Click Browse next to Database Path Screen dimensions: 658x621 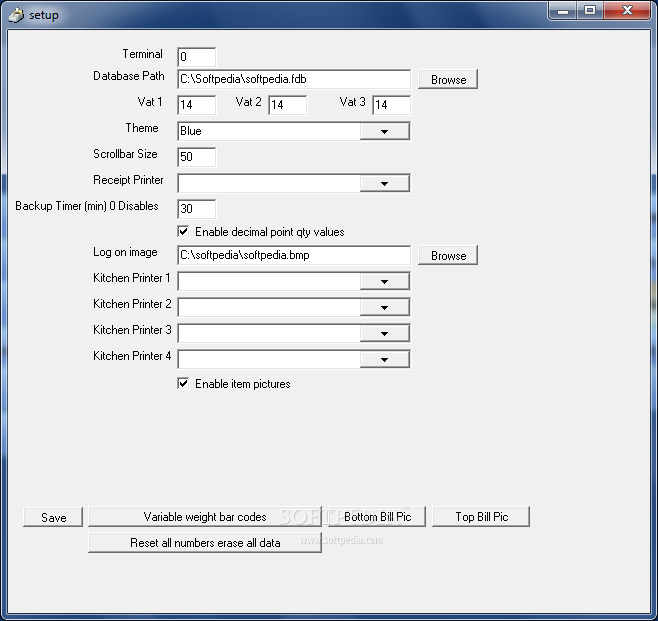(448, 79)
